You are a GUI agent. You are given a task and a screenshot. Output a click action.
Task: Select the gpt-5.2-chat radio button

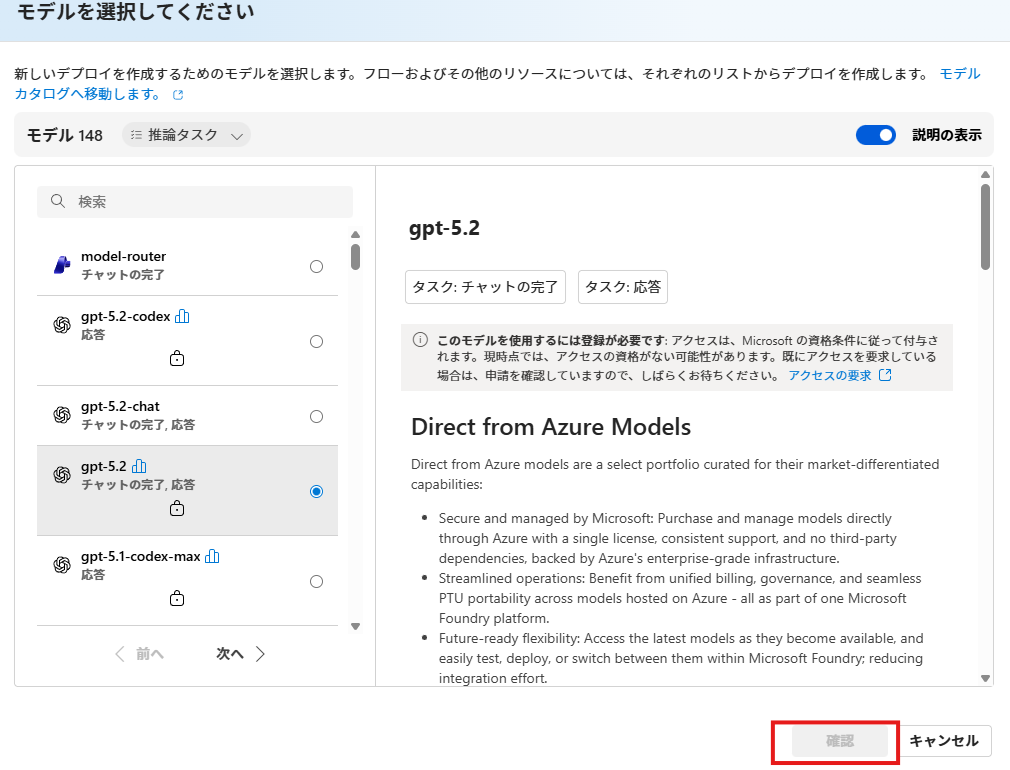[316, 416]
